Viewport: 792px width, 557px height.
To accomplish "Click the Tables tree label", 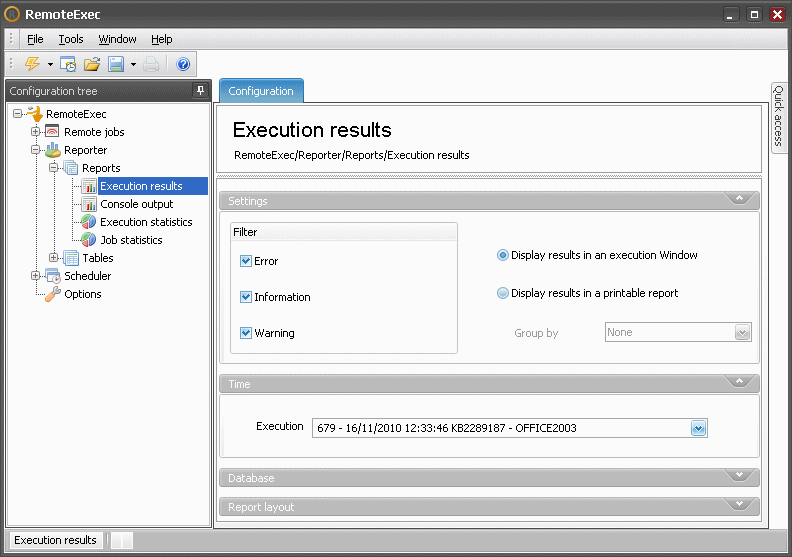I will pyautogui.click(x=98, y=258).
